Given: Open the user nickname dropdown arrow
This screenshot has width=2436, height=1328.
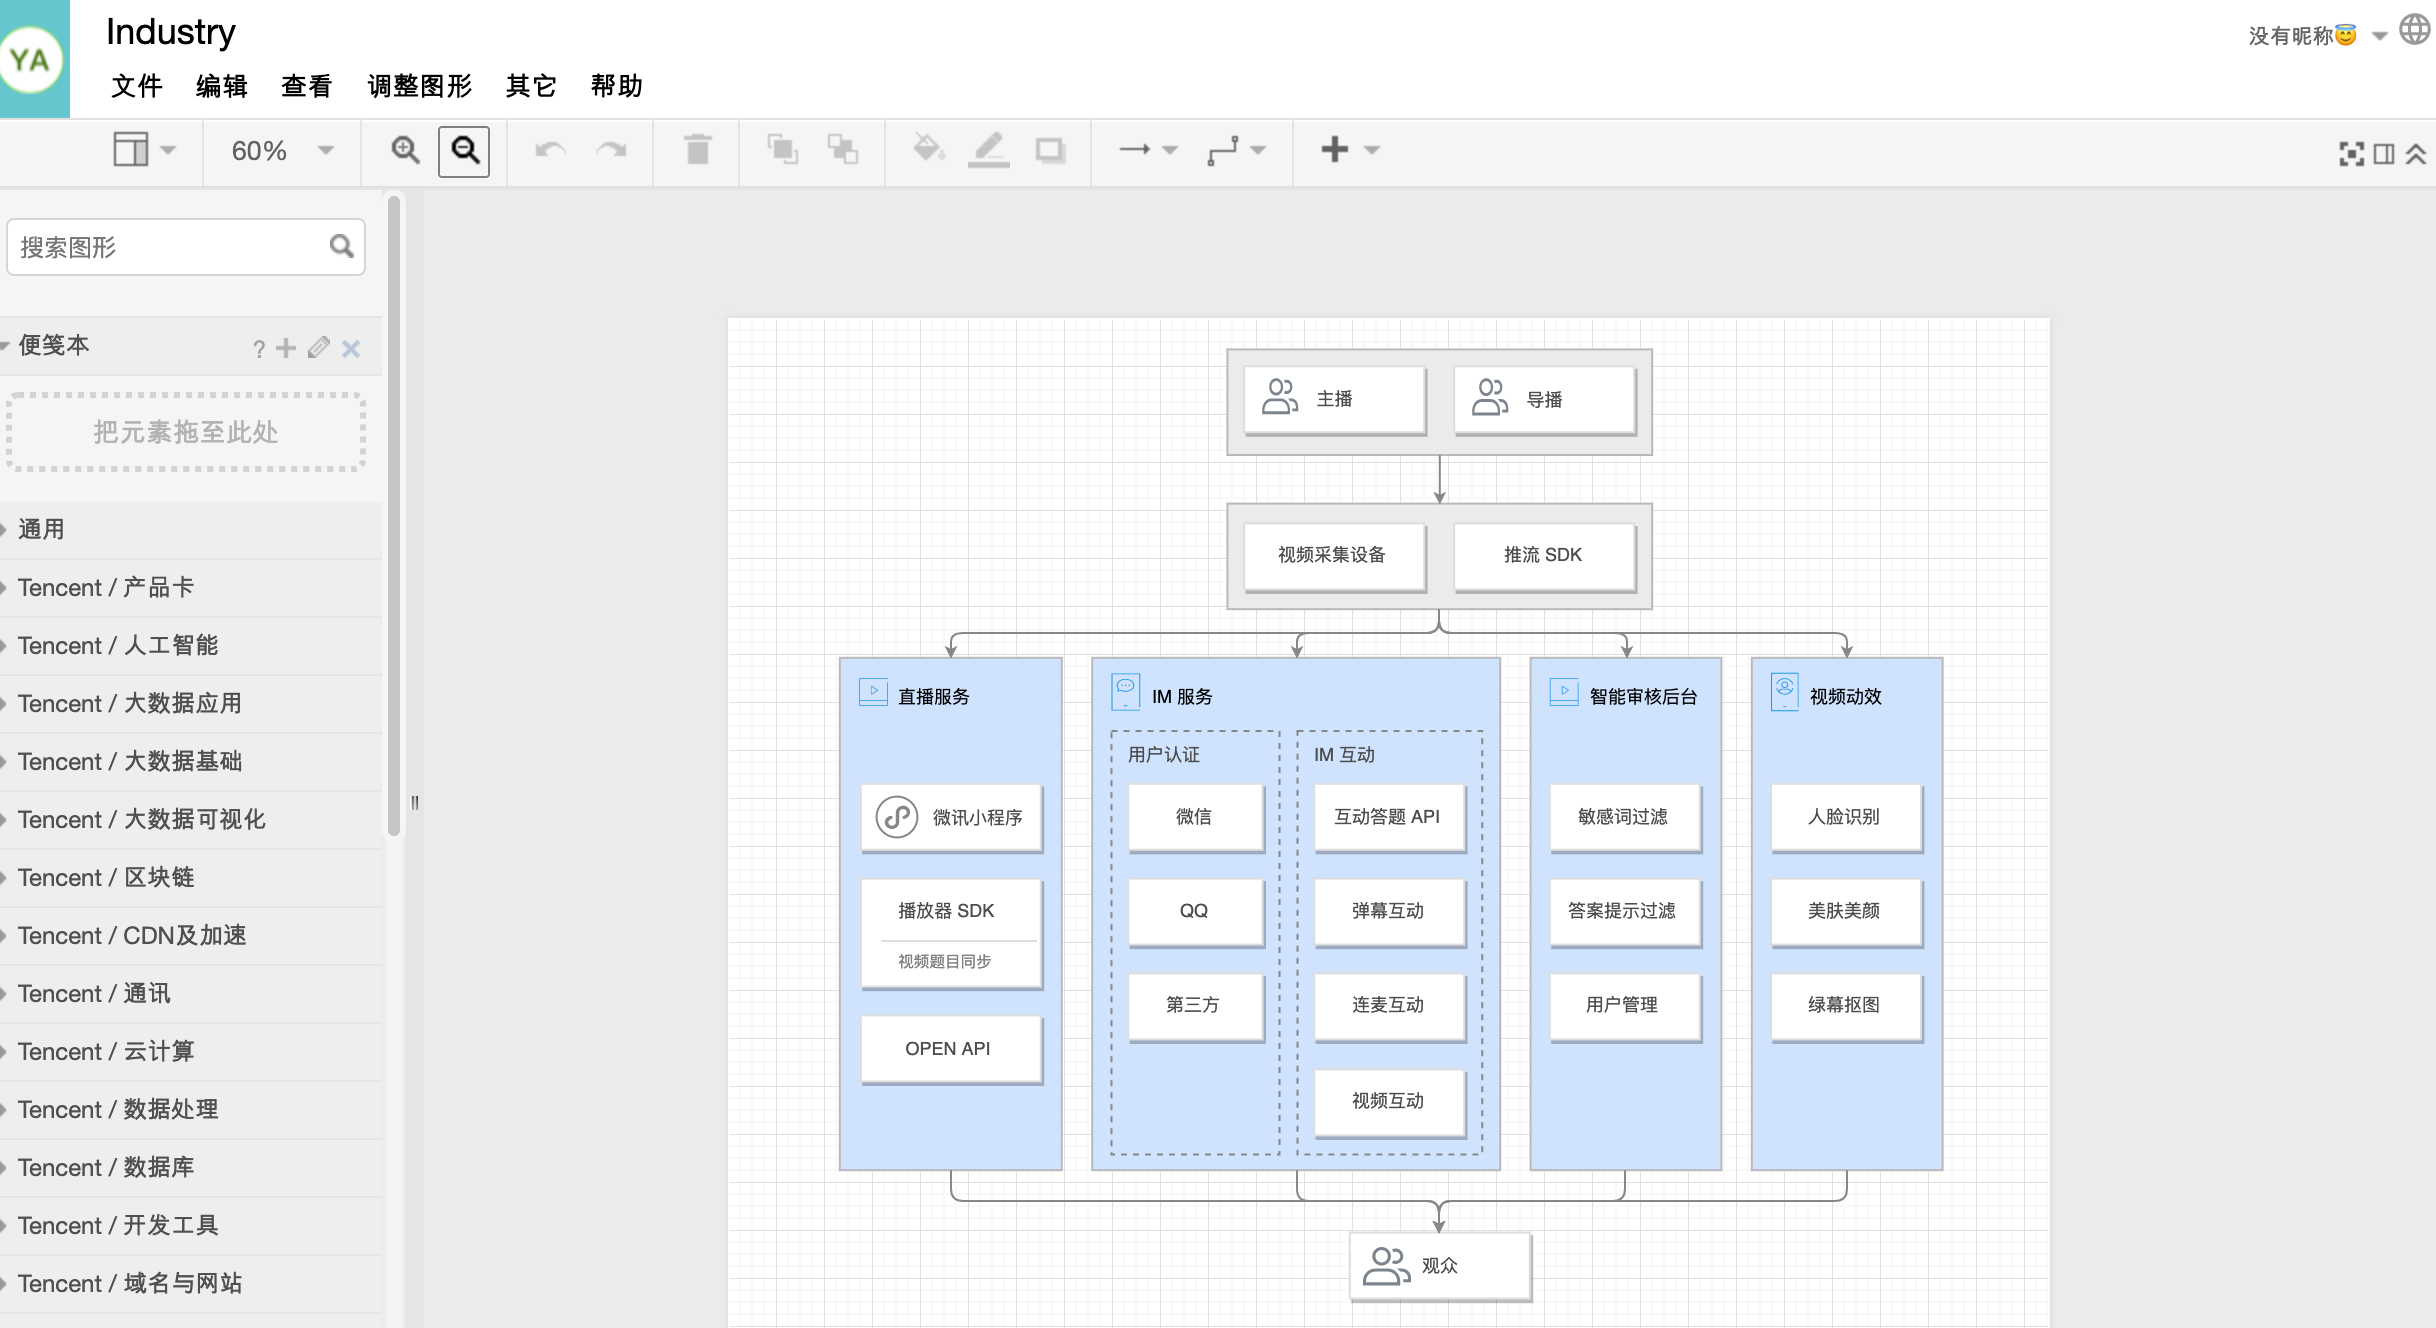Looking at the screenshot, I should pyautogui.click(x=2380, y=36).
